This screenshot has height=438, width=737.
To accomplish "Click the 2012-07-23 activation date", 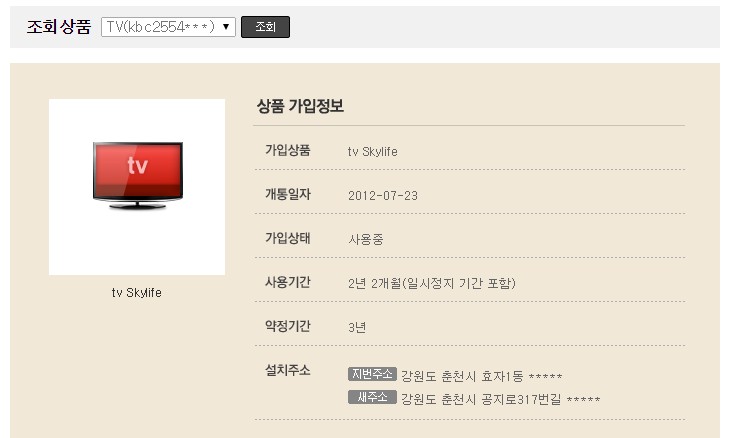I will pyautogui.click(x=382, y=196).
